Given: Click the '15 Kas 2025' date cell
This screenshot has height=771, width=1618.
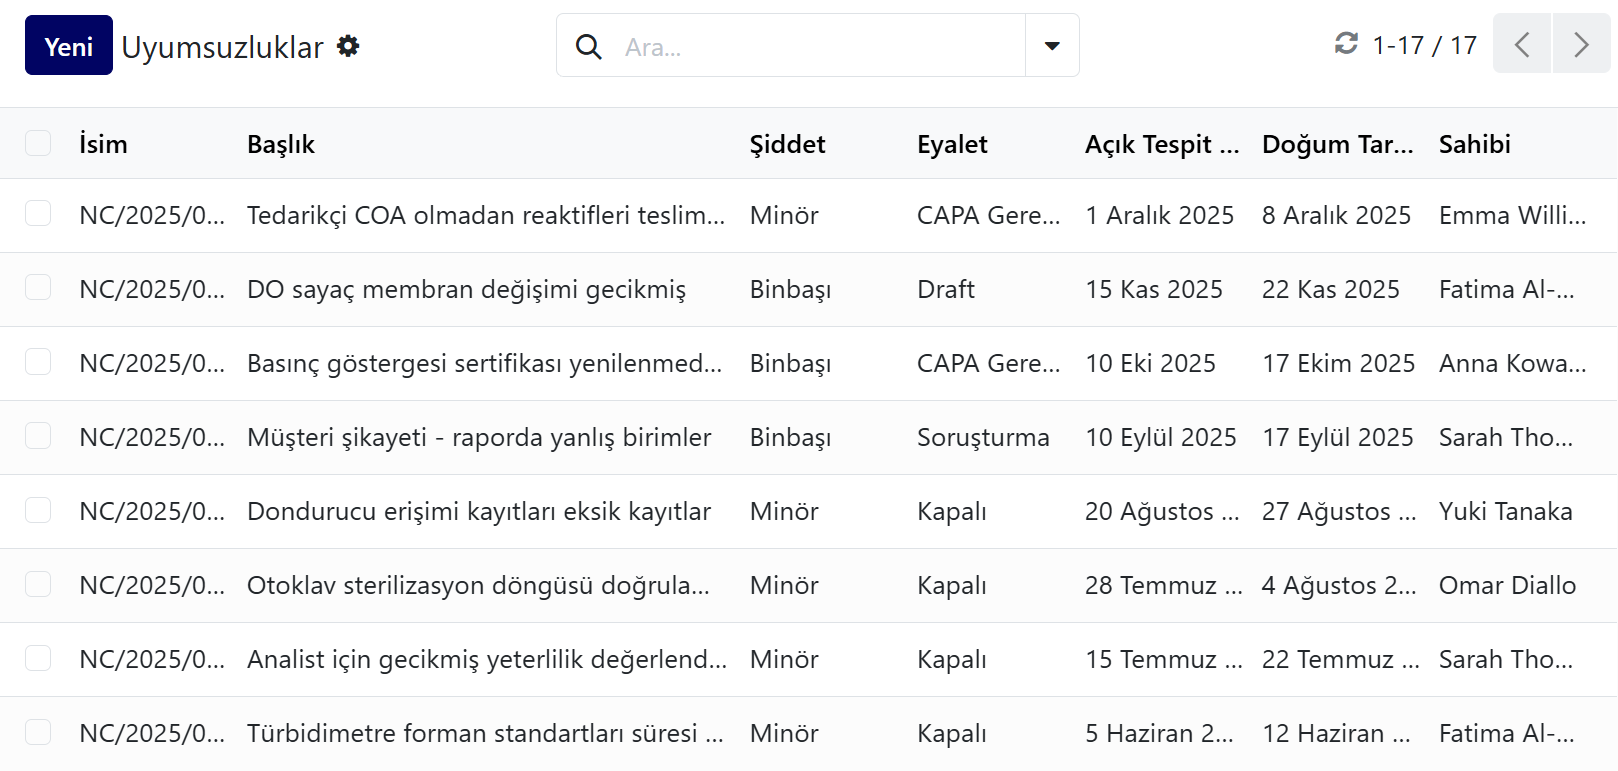Looking at the screenshot, I should [x=1154, y=289].
